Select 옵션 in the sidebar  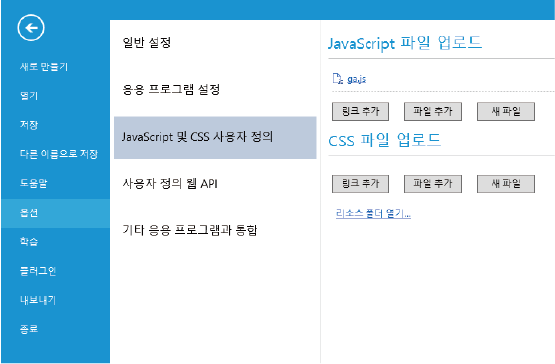point(56,213)
